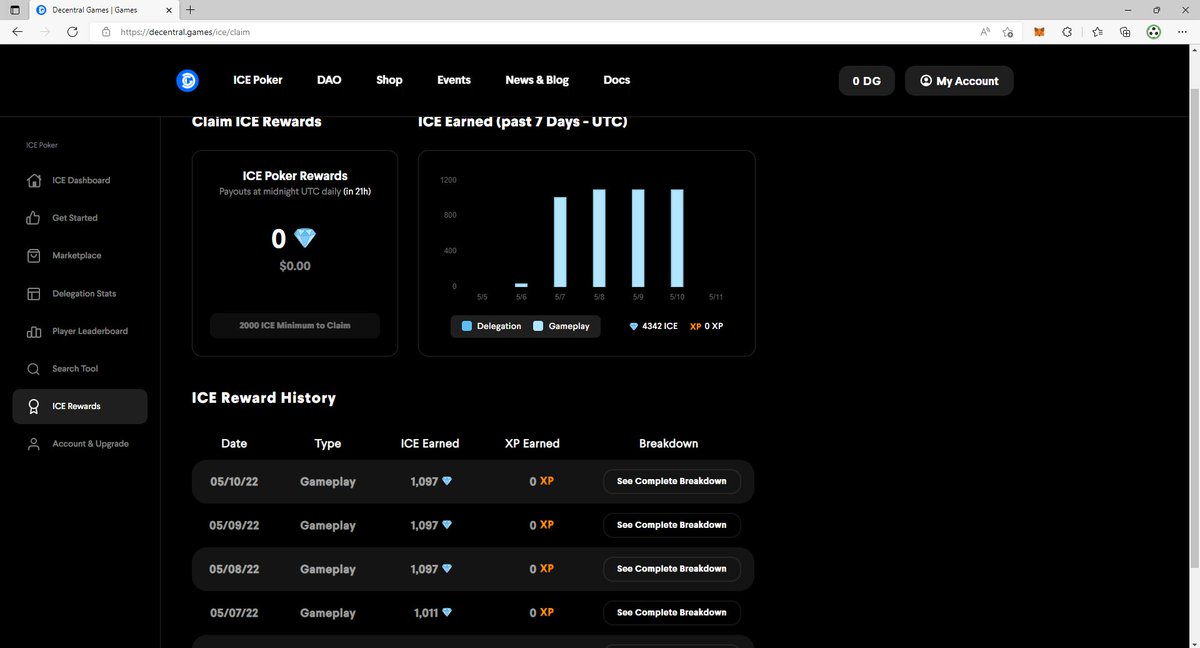See Complete Breakdown for 05/10/22

(672, 481)
